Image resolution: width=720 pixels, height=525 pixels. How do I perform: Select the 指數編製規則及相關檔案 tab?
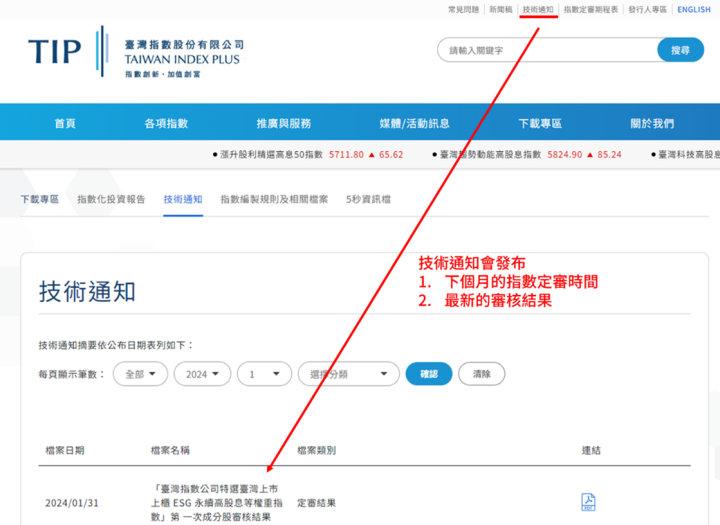pos(274,199)
